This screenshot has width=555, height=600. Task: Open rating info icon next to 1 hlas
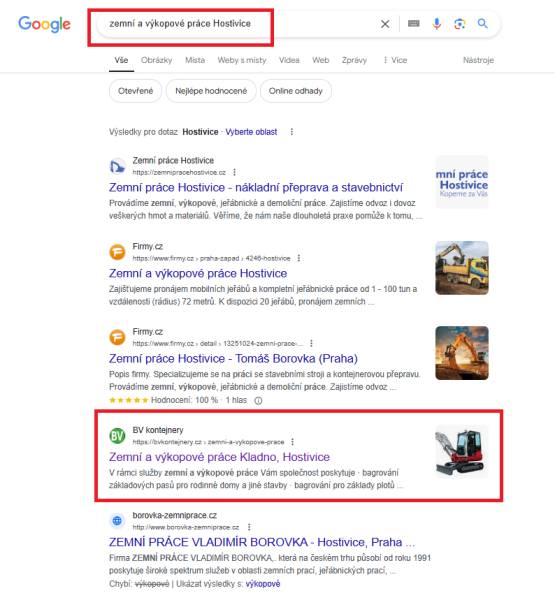coord(258,401)
